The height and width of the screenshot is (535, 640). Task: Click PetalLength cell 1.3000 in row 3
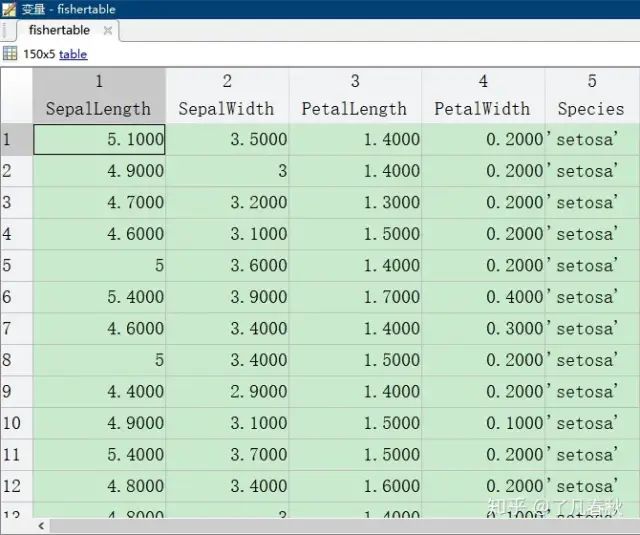(355, 202)
